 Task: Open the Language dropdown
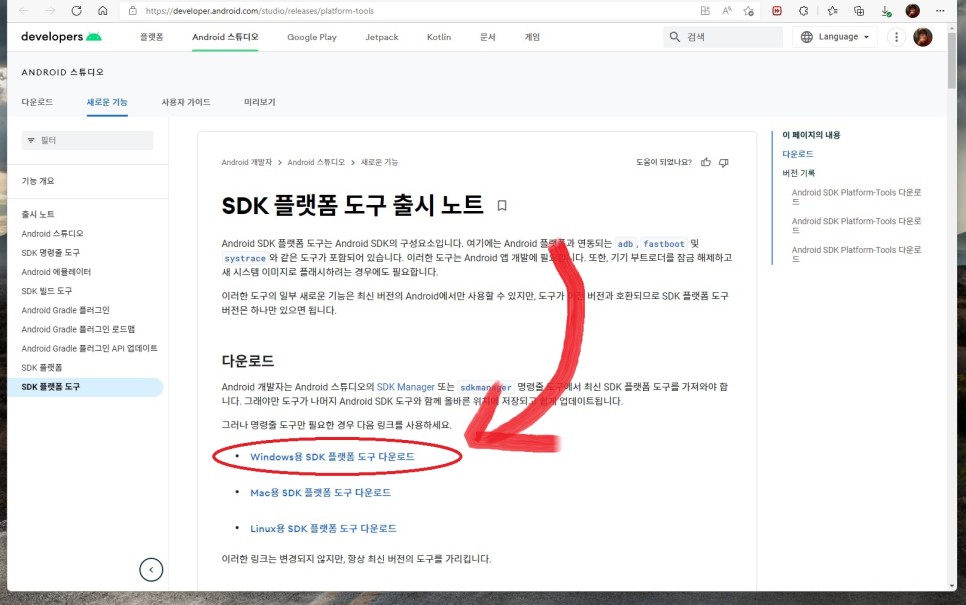835,37
